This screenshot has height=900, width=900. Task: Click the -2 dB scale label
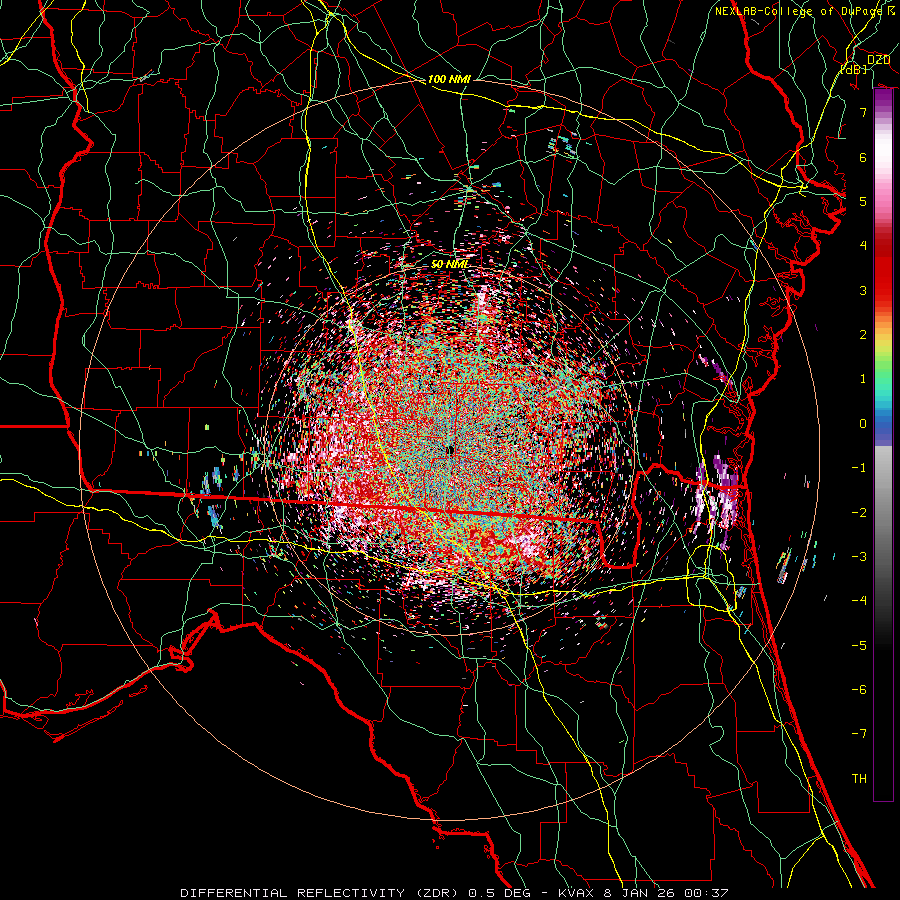click(x=859, y=512)
